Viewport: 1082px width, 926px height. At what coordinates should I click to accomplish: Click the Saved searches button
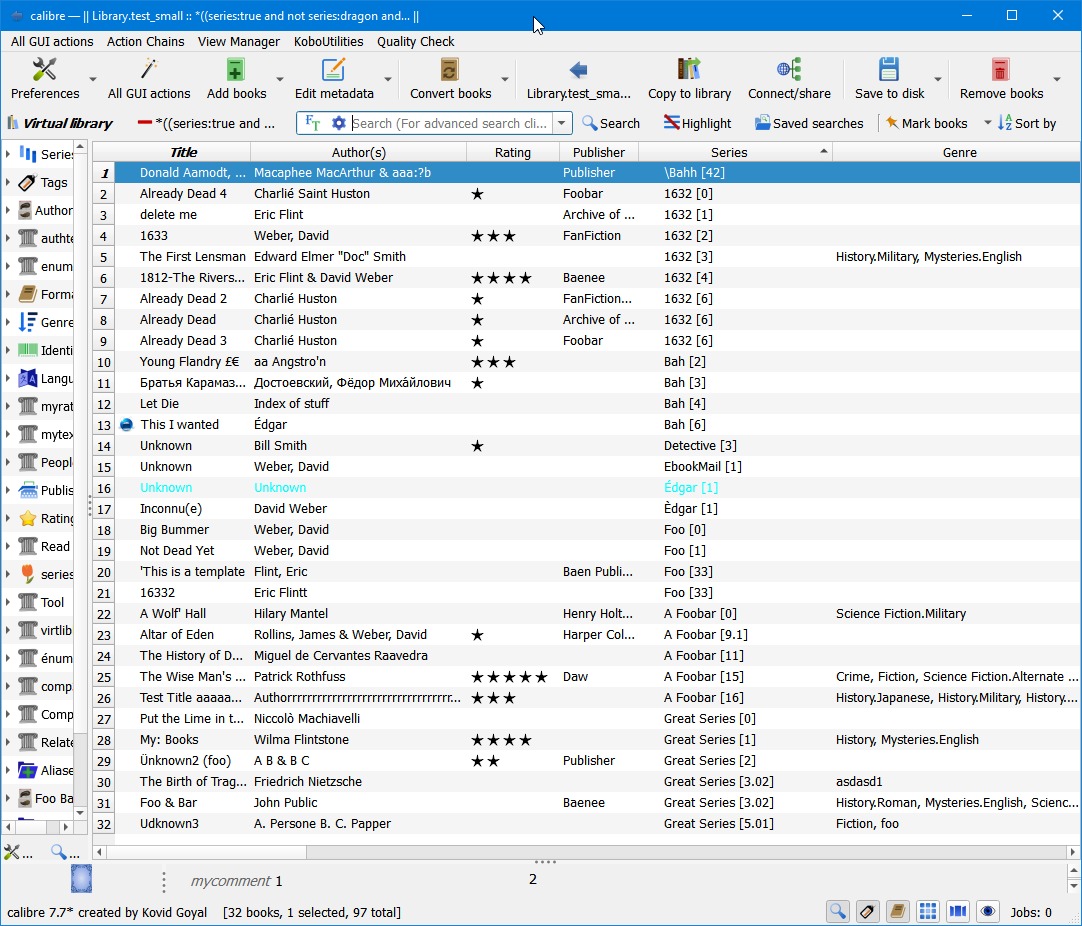[x=808, y=123]
